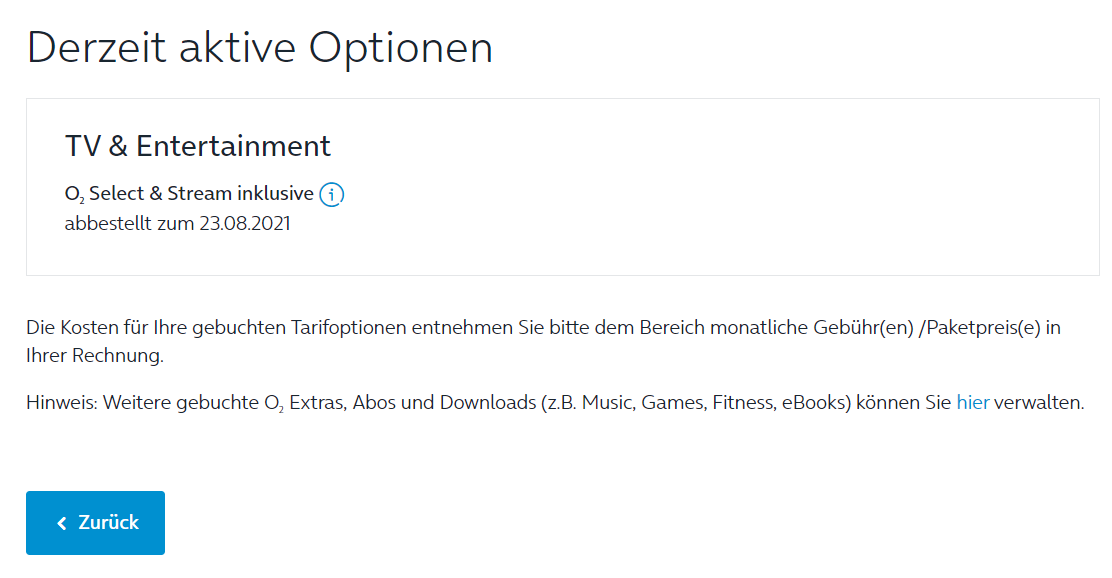
Task: Open the info icon beside Select & Stream
Action: [x=331, y=194]
